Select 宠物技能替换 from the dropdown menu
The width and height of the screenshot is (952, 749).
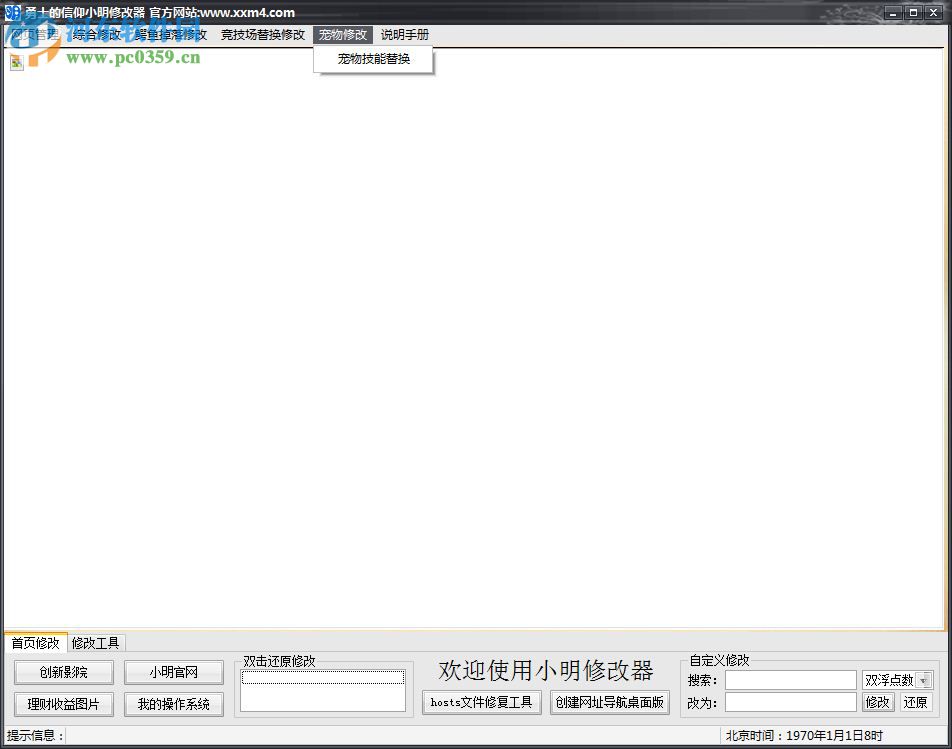tap(373, 59)
